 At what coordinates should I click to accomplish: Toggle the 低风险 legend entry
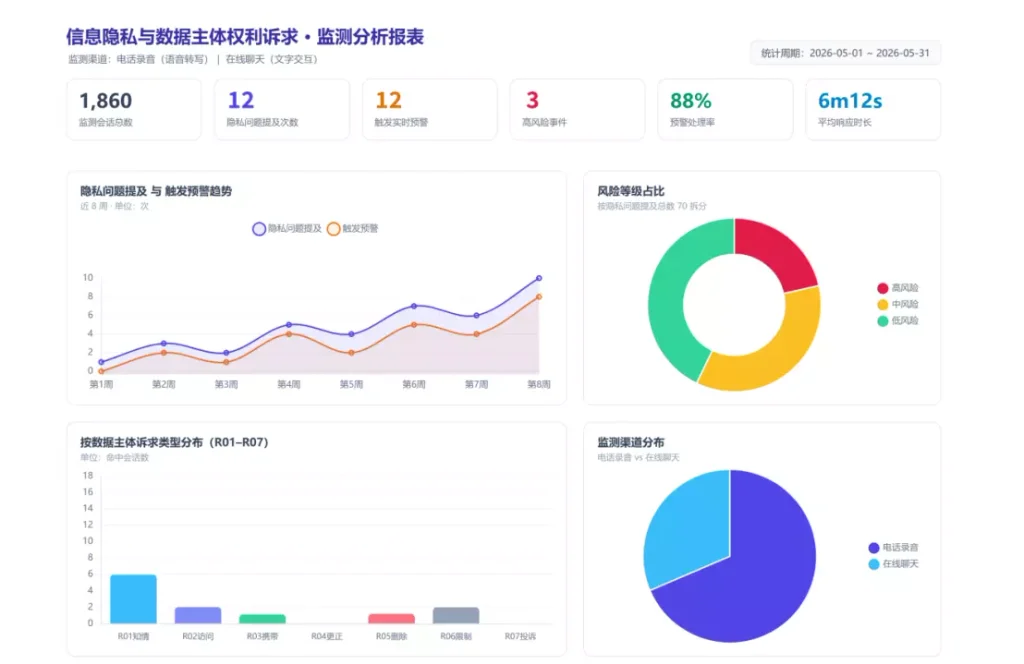[898, 321]
